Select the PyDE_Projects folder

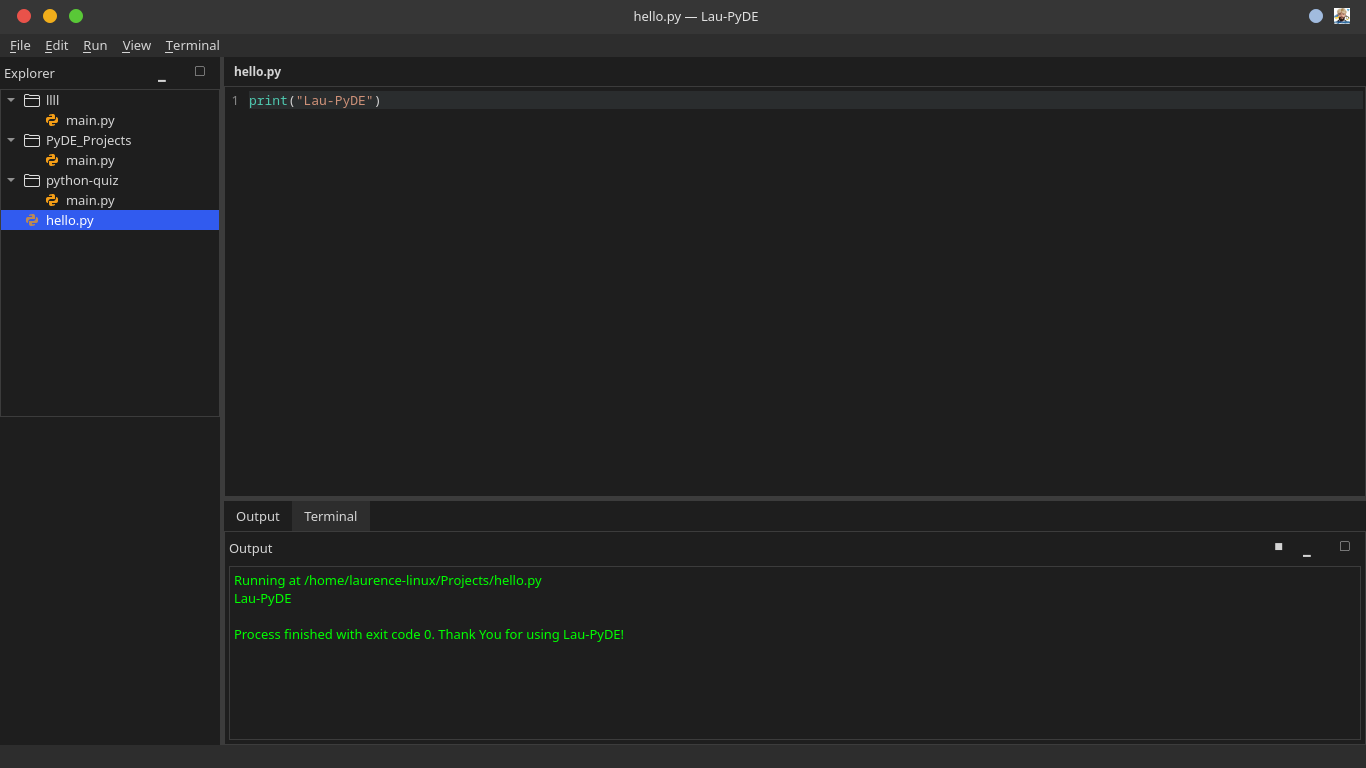click(89, 140)
